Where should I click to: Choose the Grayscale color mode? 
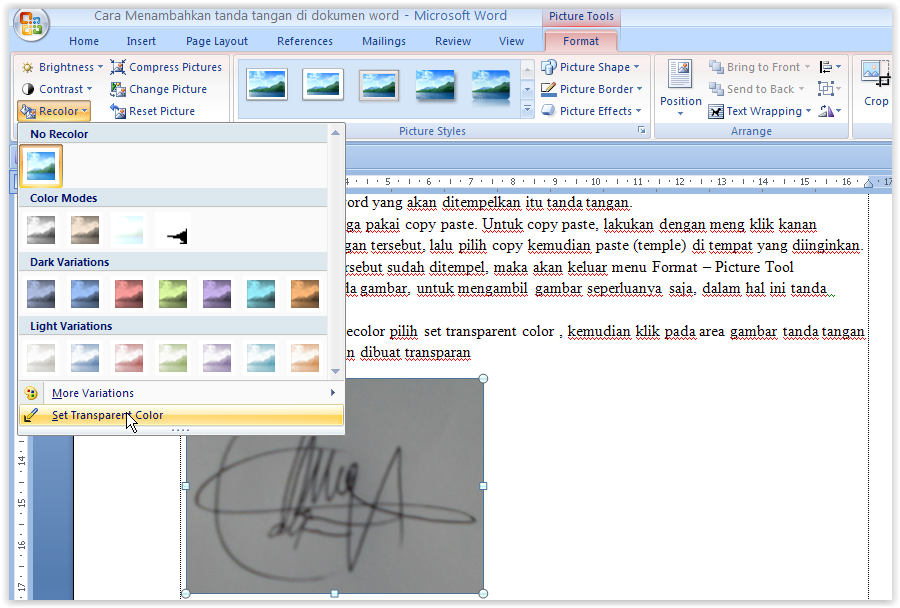coord(41,230)
